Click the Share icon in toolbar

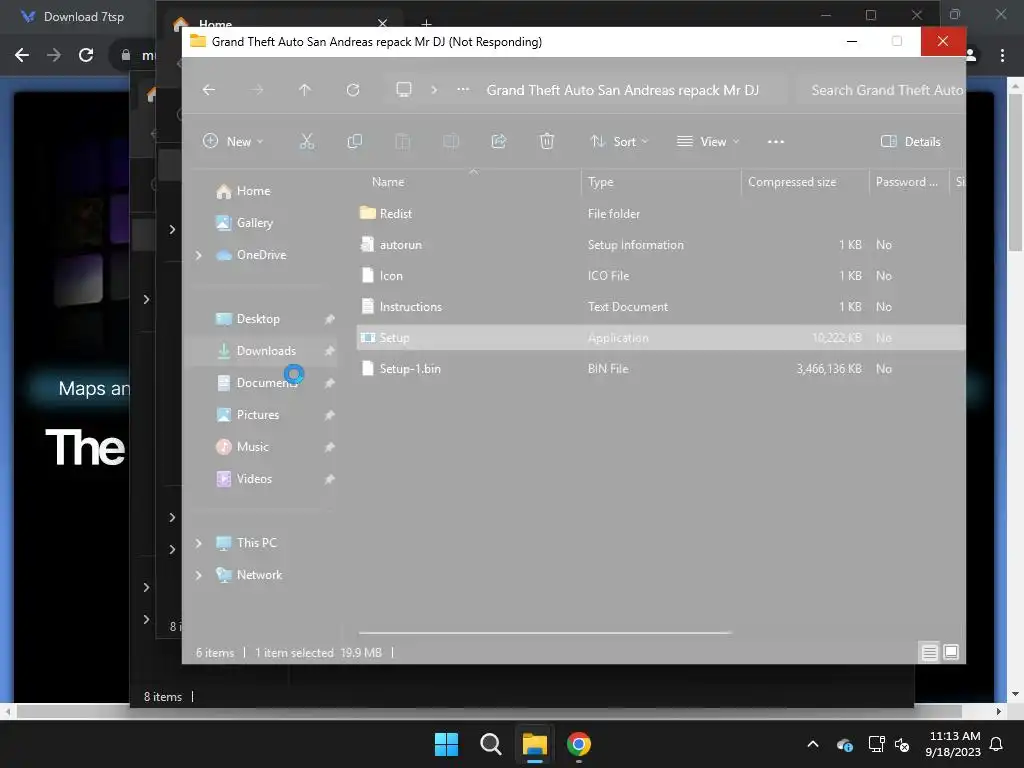tap(499, 141)
